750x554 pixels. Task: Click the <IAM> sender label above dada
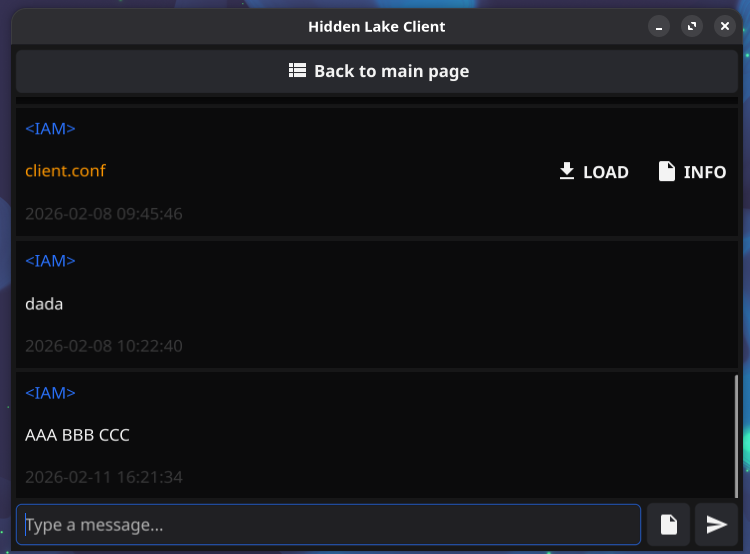[x=50, y=261]
